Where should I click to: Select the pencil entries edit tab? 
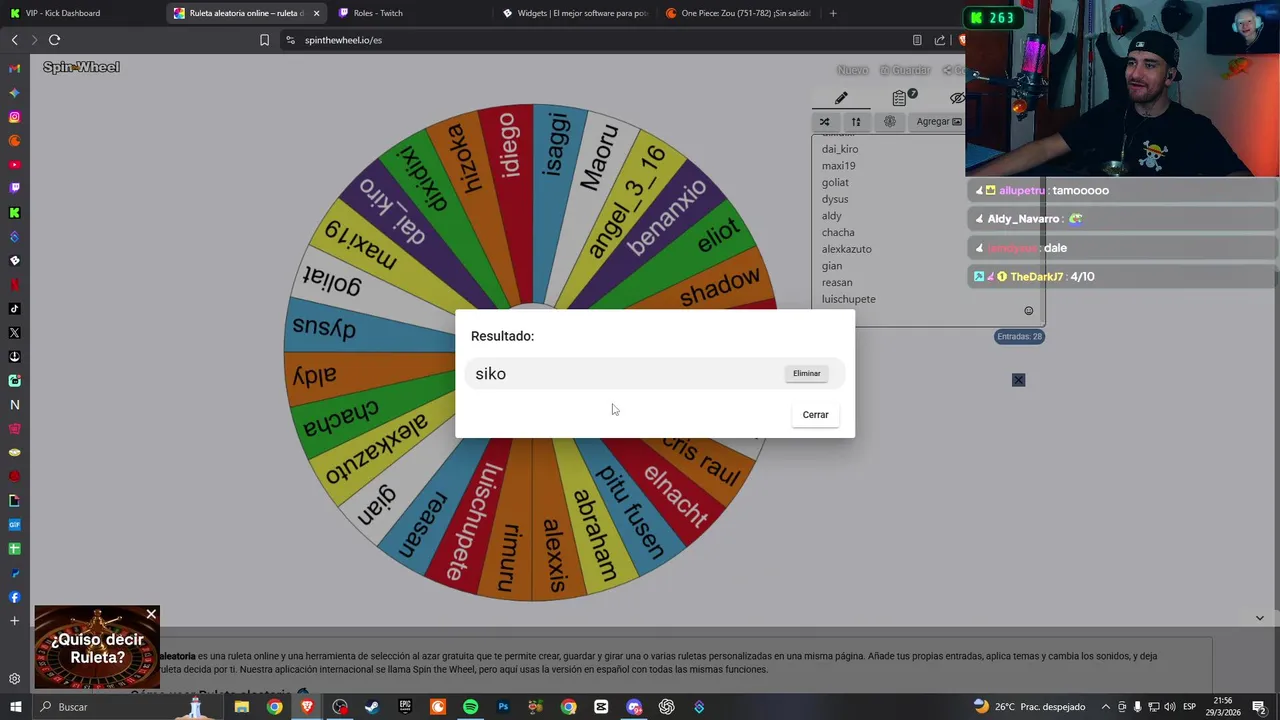tap(841, 98)
